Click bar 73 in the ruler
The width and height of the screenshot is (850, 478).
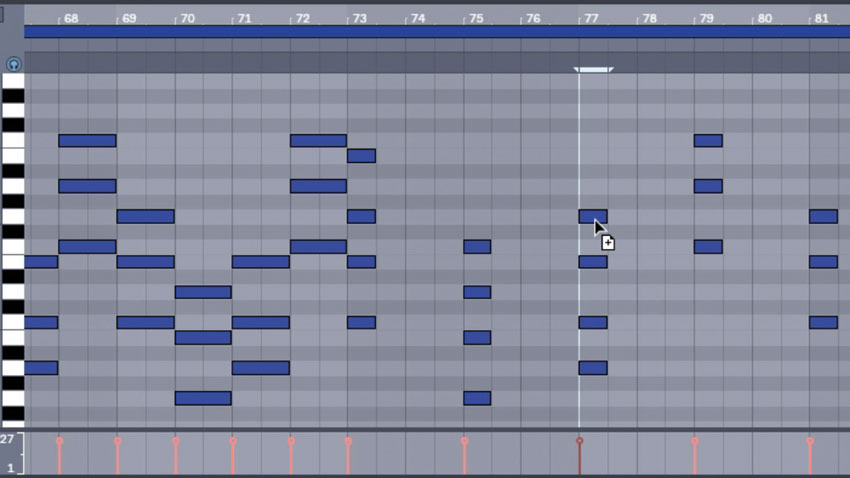coord(360,18)
